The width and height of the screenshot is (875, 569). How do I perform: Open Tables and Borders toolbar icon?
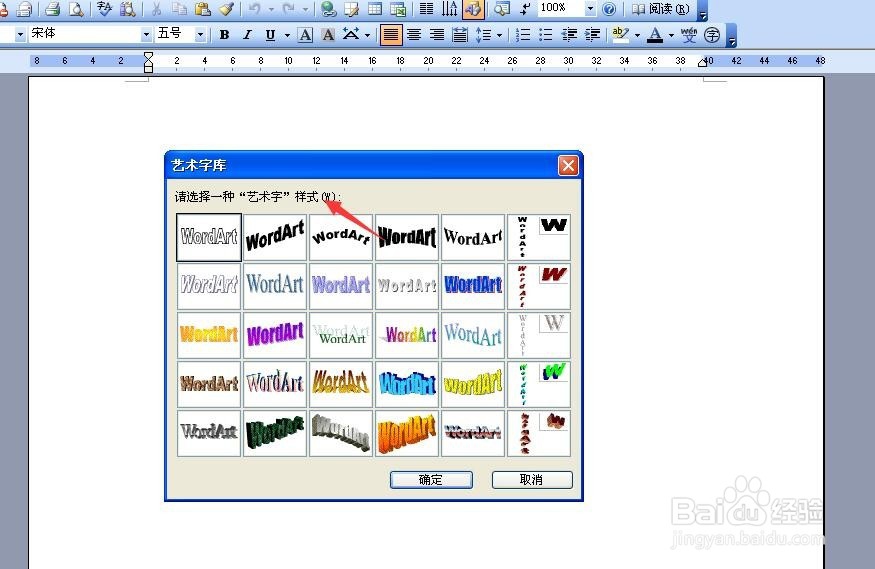point(352,8)
